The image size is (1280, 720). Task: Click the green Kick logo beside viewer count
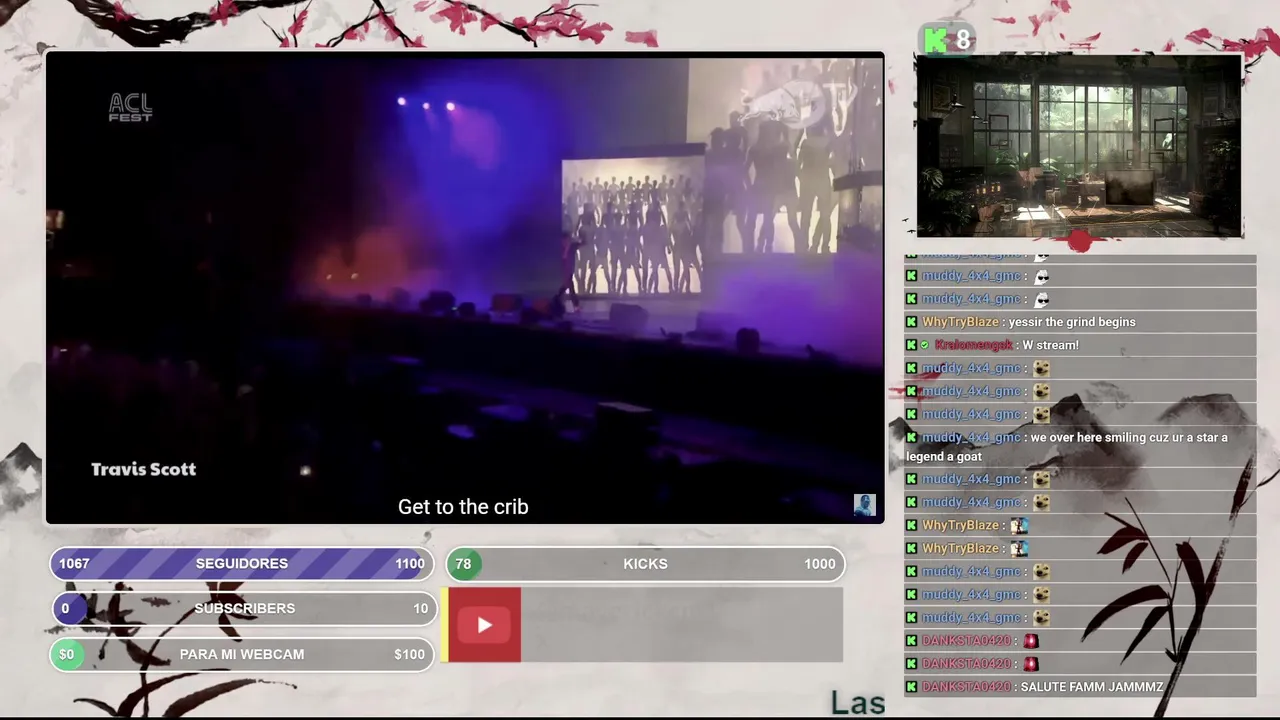935,40
